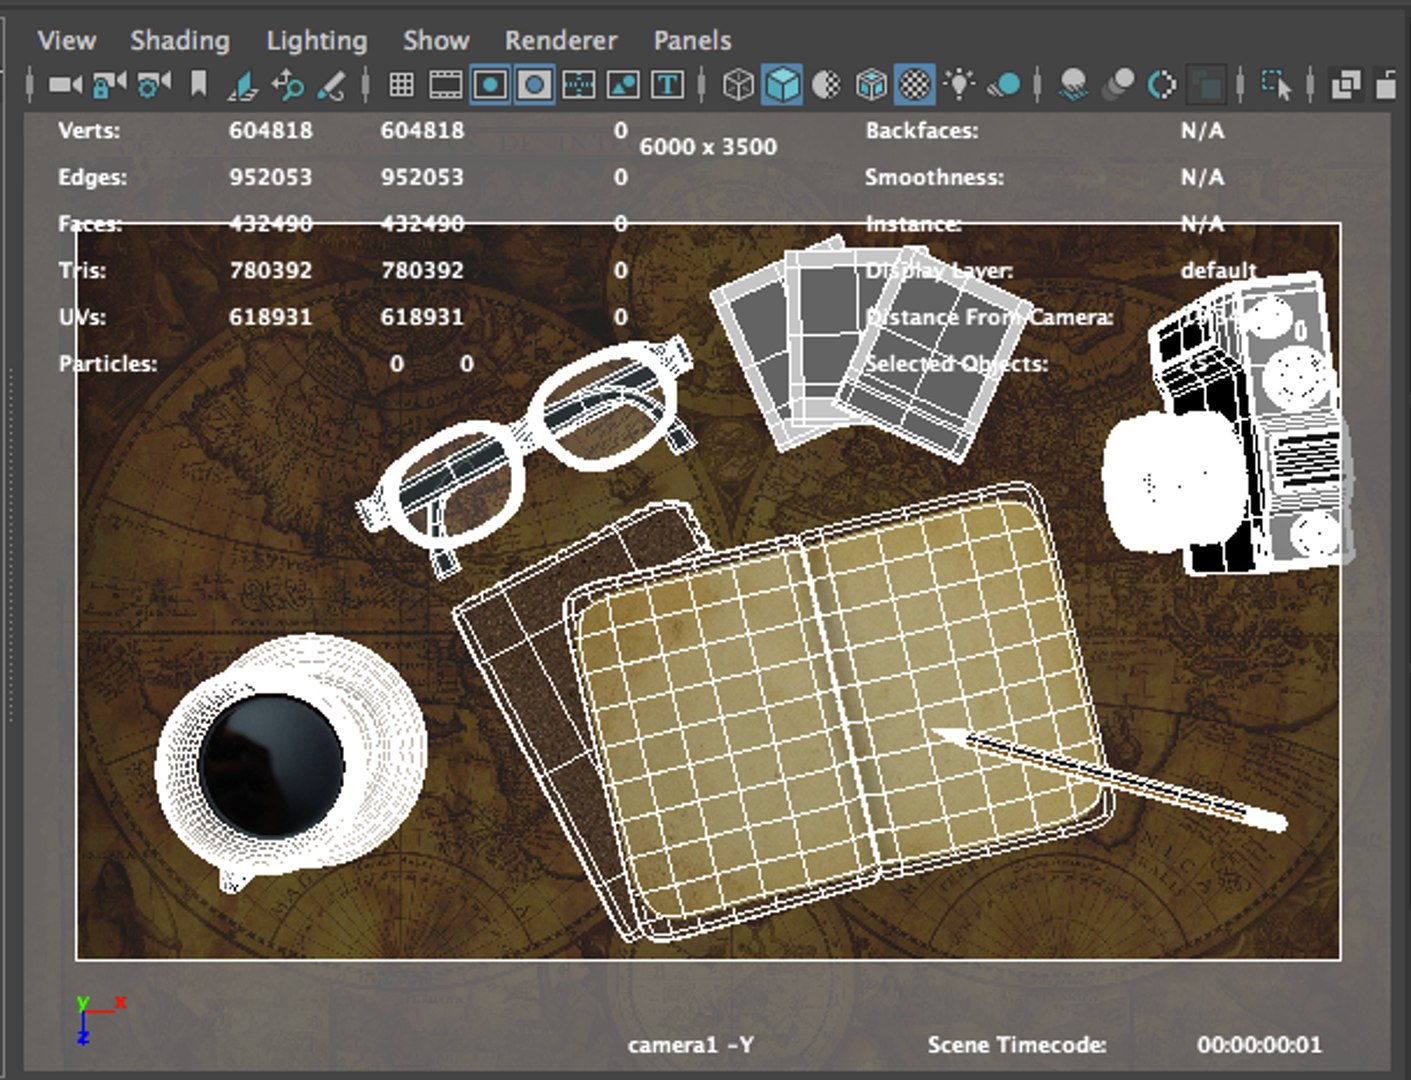Toggle the Safe Title overlay

[667, 85]
